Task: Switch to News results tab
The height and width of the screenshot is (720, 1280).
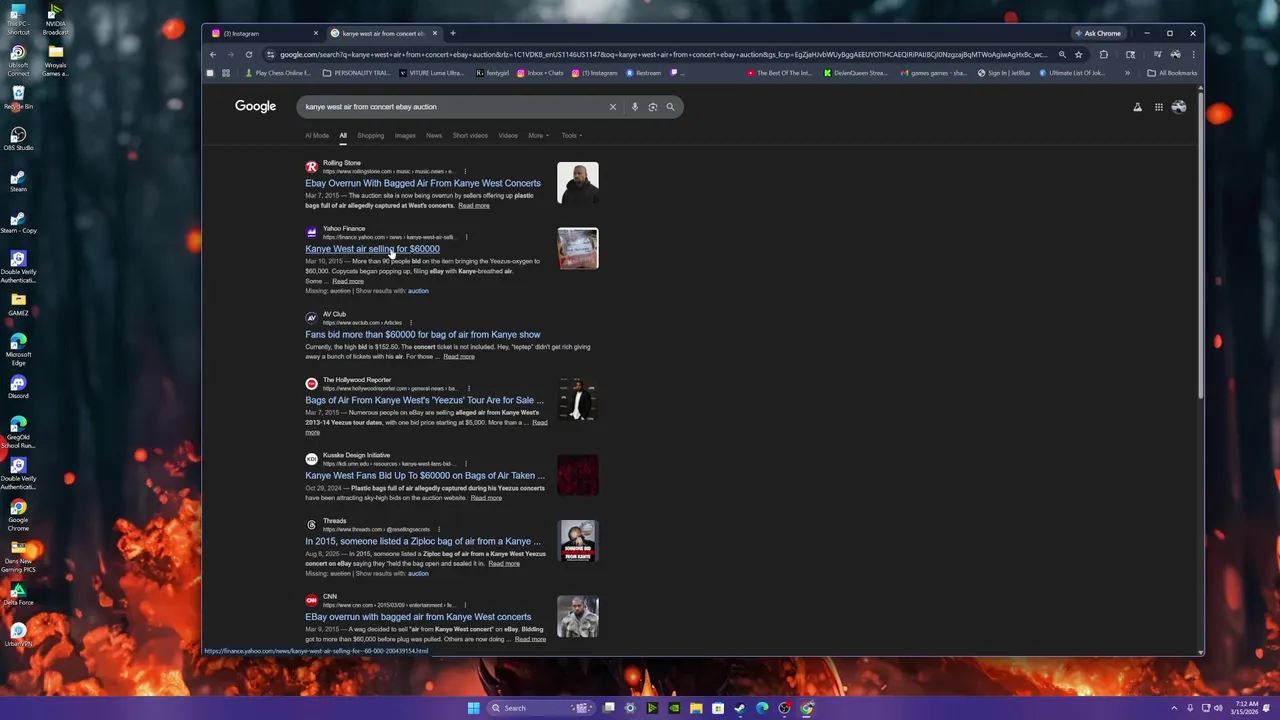Action: pyautogui.click(x=434, y=135)
